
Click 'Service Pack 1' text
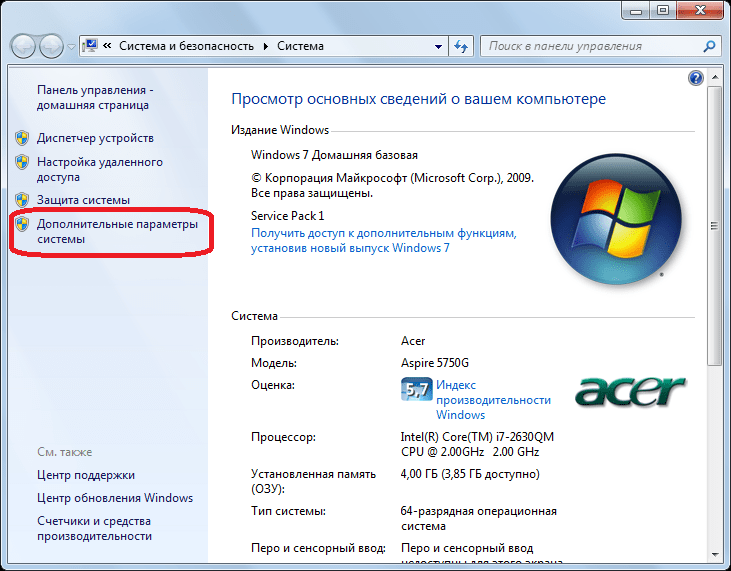287,216
